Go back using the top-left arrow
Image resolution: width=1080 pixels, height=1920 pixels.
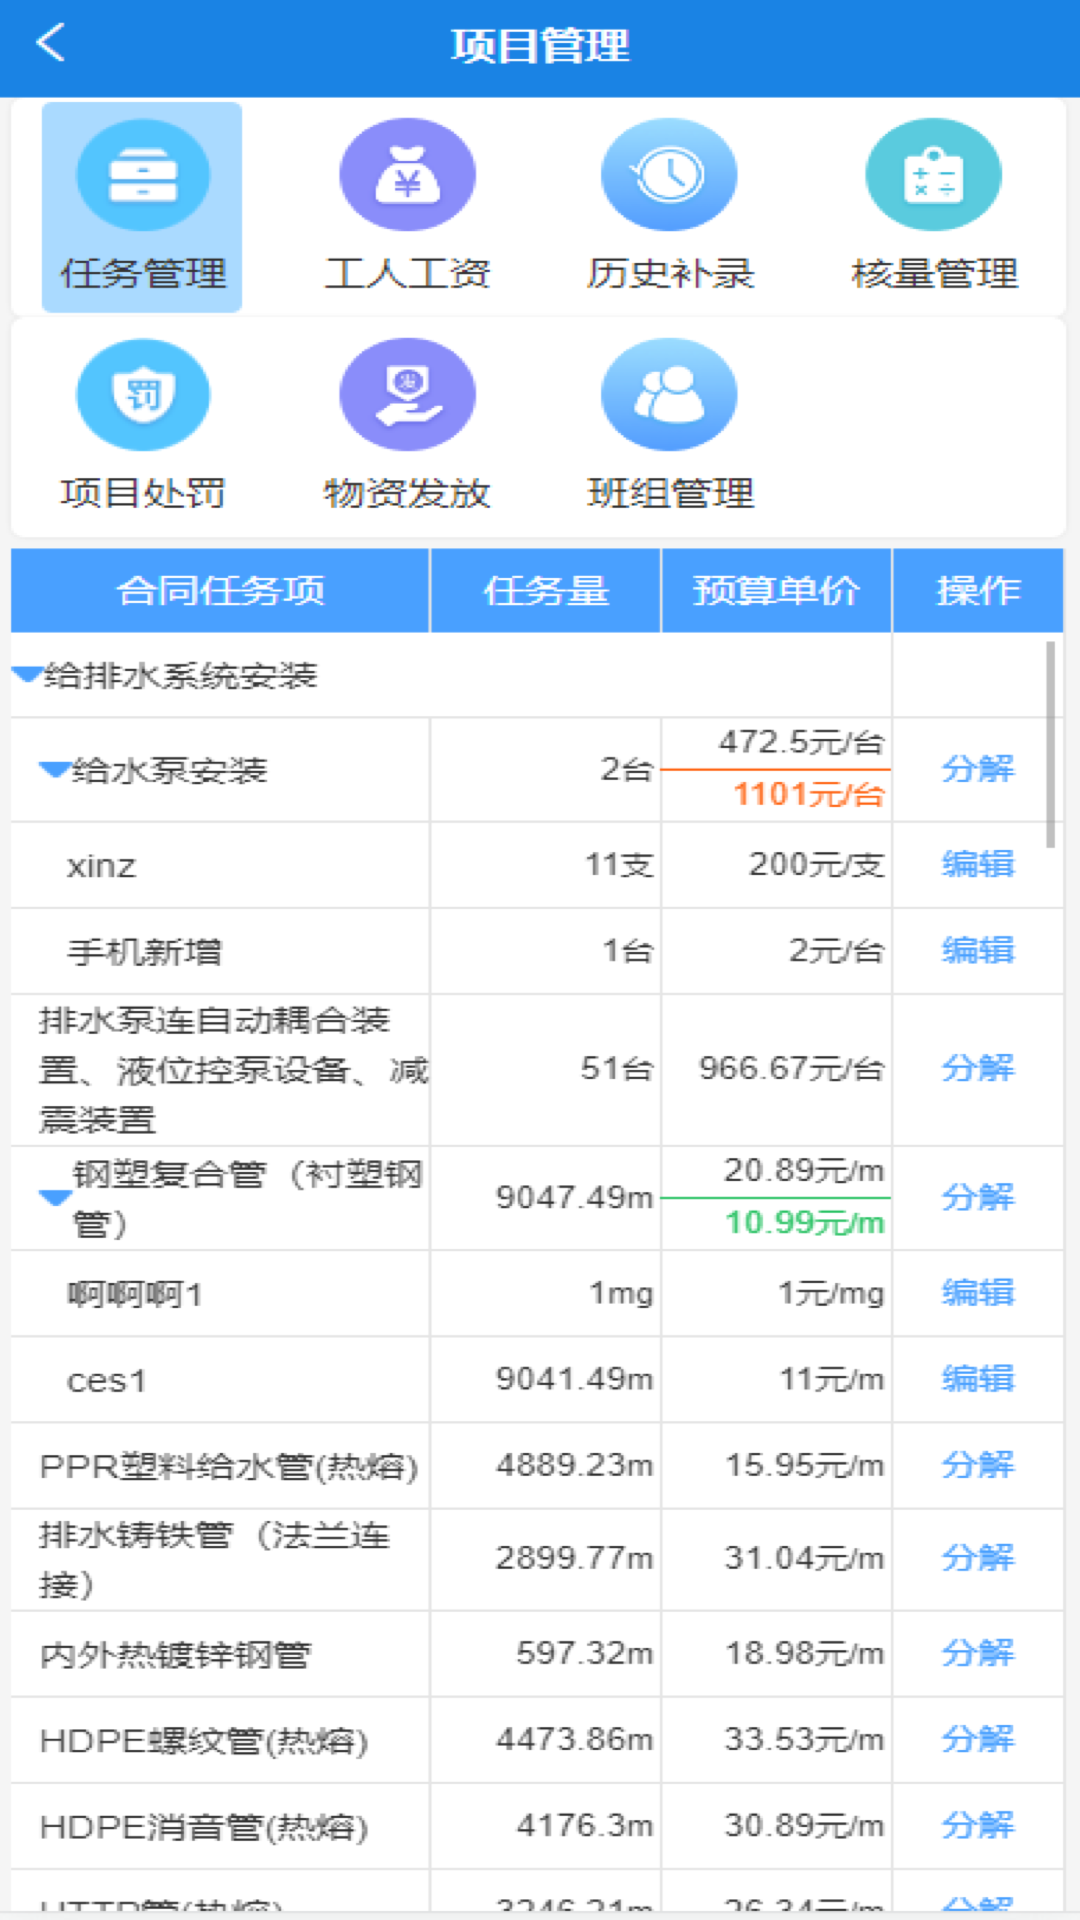coord(50,44)
